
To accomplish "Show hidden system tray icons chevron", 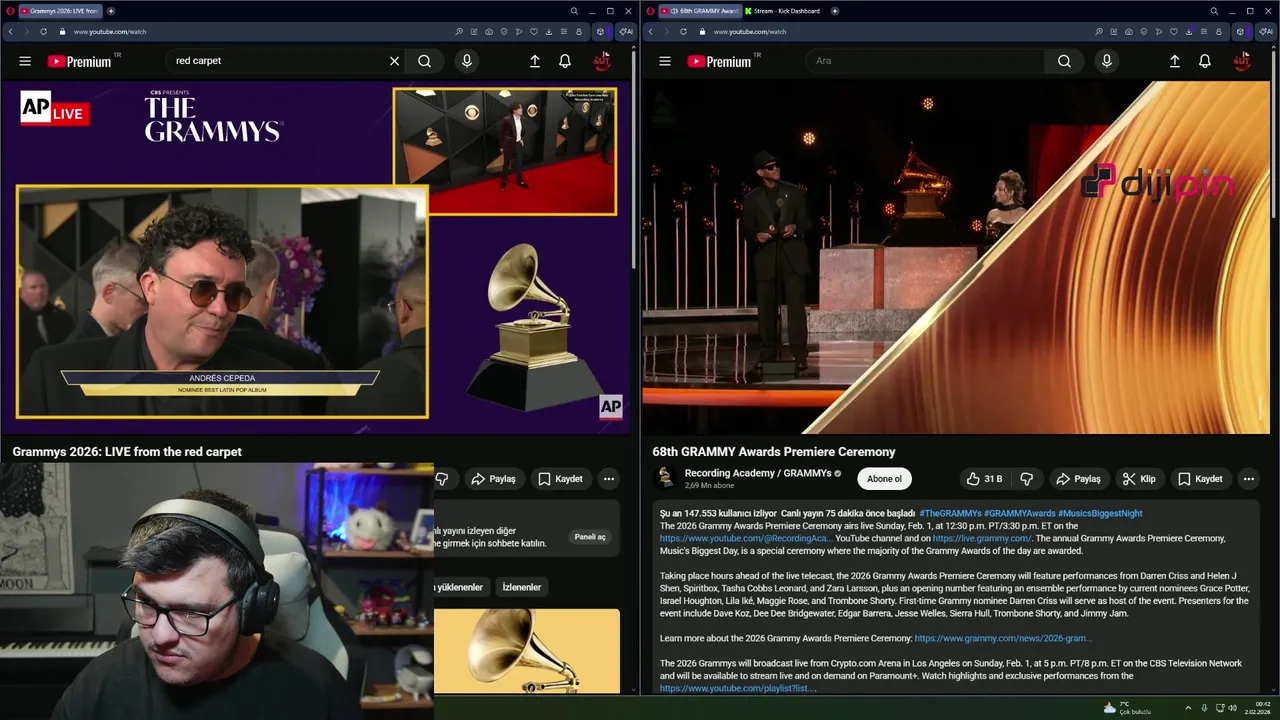I will pos(1188,708).
